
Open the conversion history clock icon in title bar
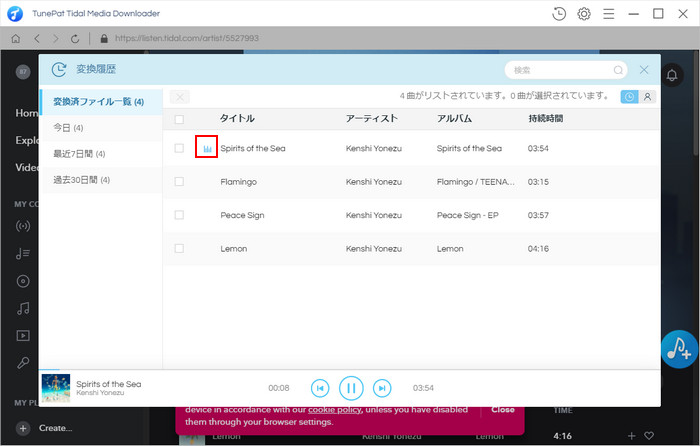pyautogui.click(x=559, y=14)
